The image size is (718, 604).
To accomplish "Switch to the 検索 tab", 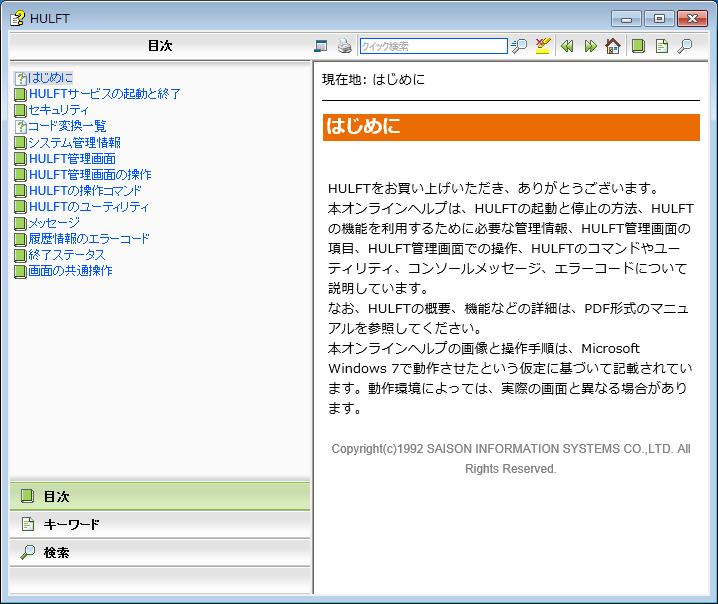I will [160, 552].
